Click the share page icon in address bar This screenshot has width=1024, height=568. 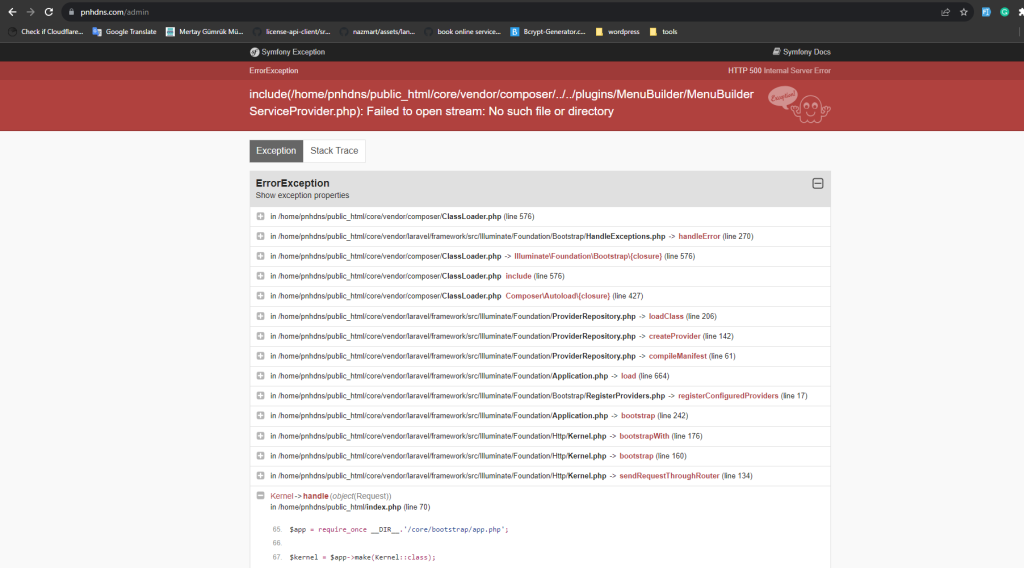pos(945,12)
